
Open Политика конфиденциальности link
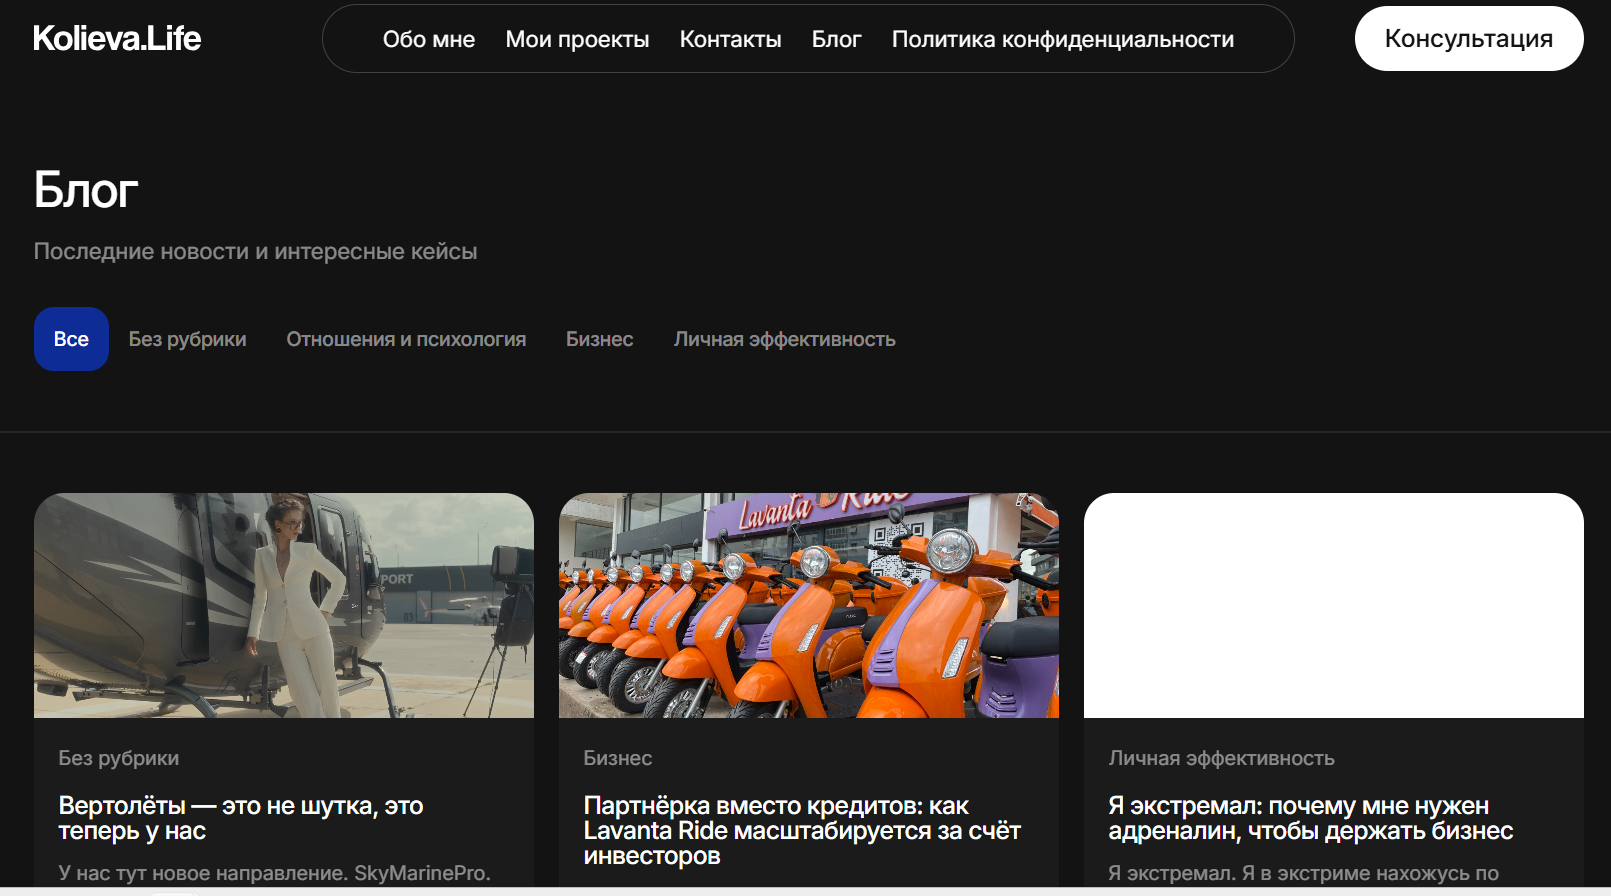[1063, 39]
